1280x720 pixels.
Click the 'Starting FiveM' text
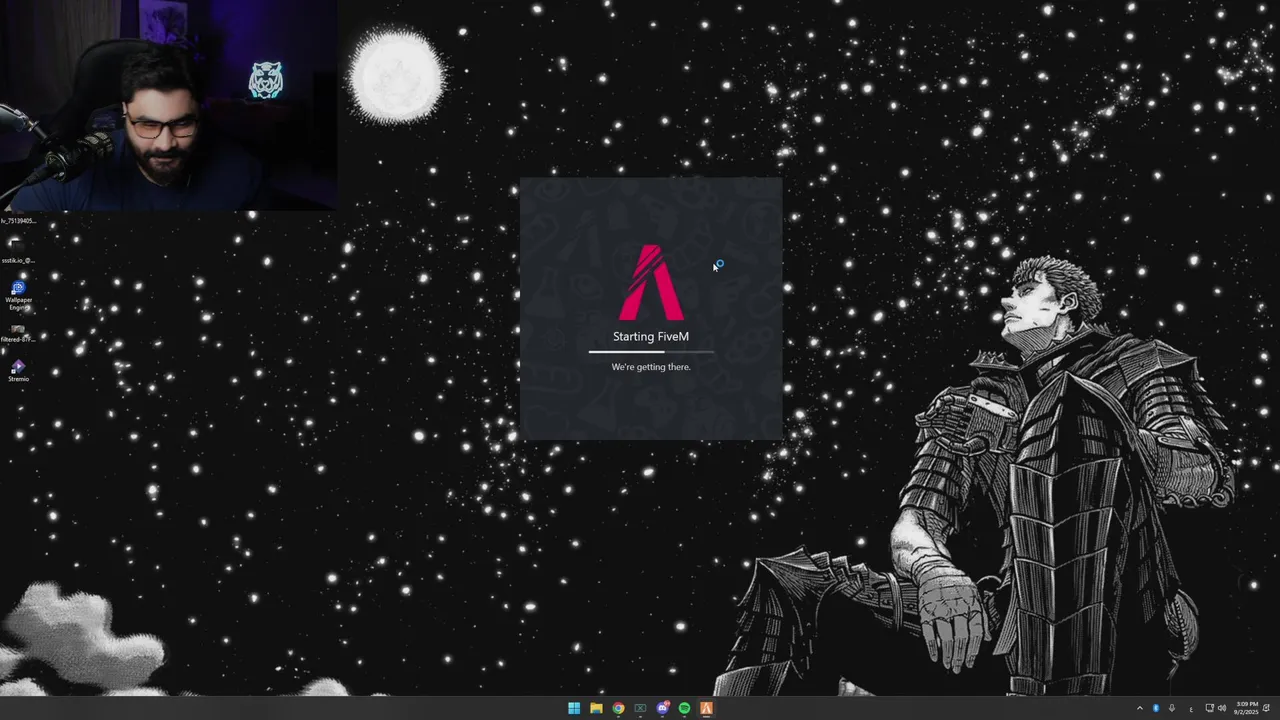click(651, 337)
